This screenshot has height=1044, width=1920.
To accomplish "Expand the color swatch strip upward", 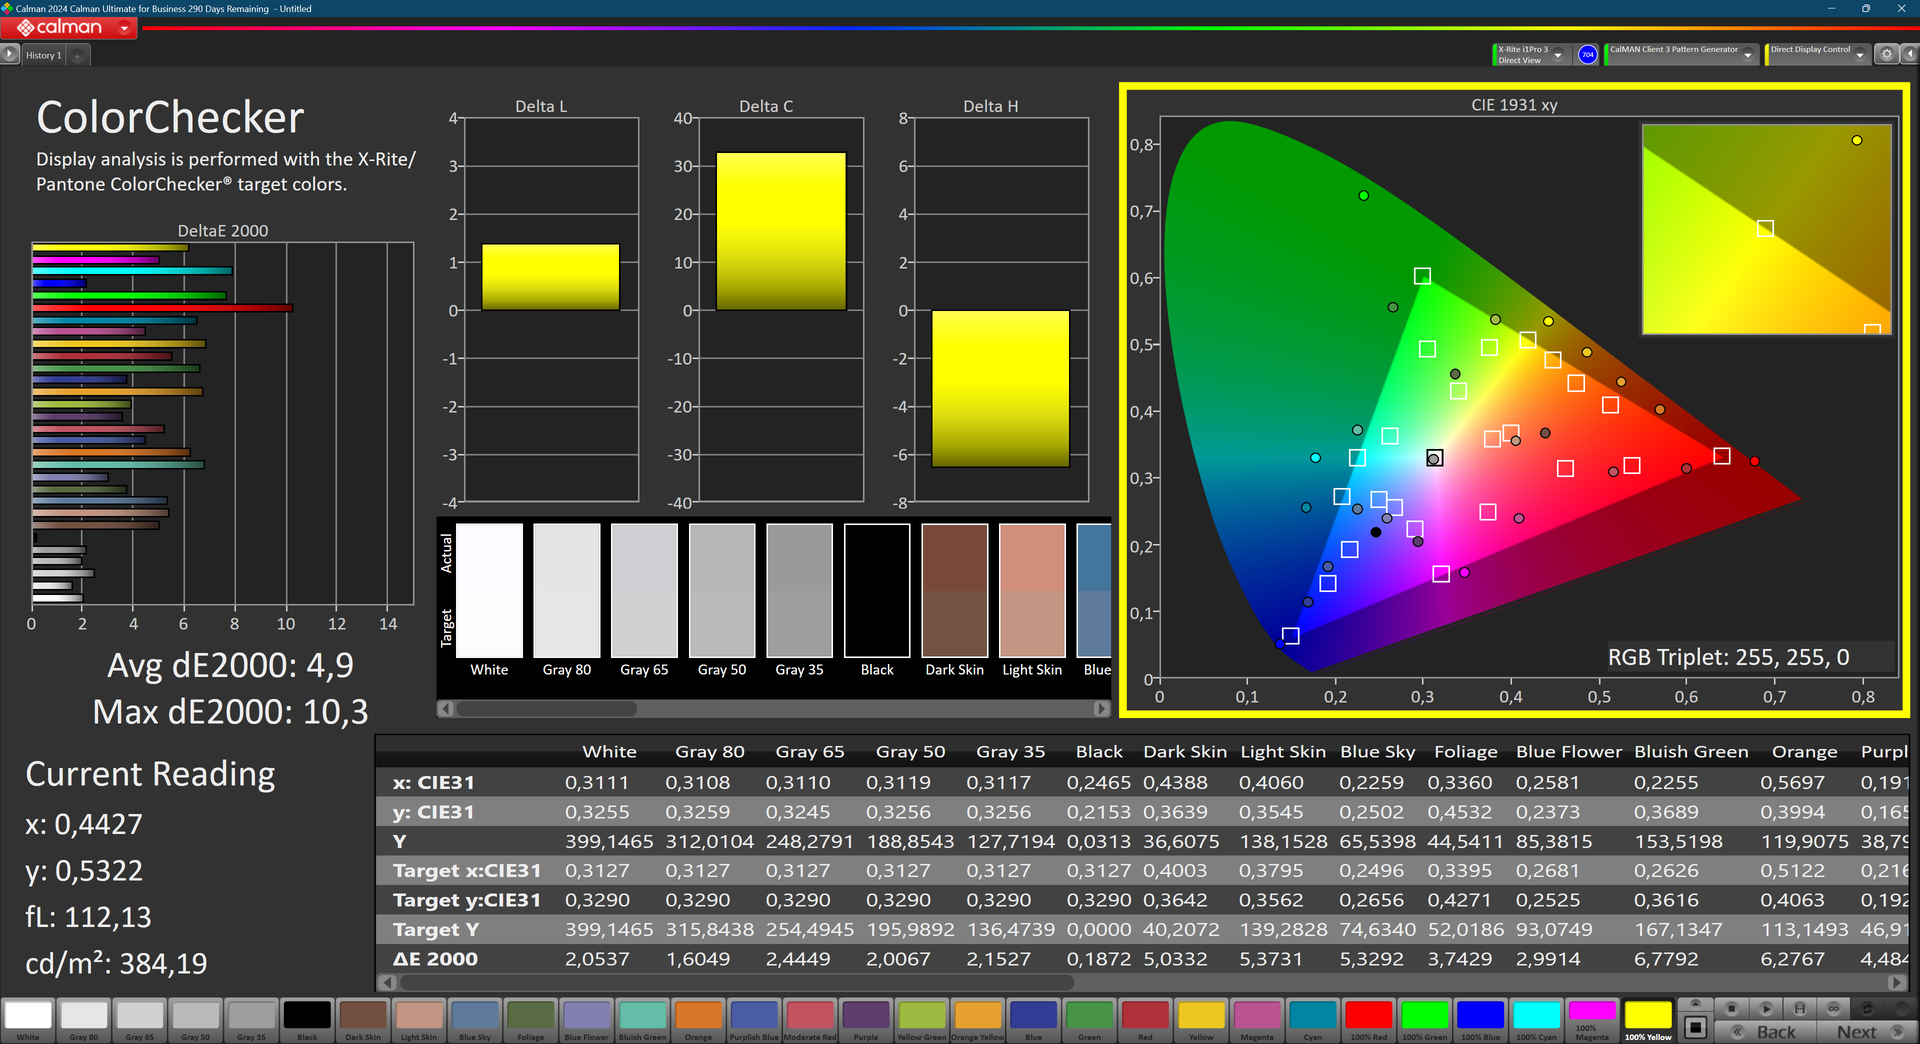I will [1695, 1004].
